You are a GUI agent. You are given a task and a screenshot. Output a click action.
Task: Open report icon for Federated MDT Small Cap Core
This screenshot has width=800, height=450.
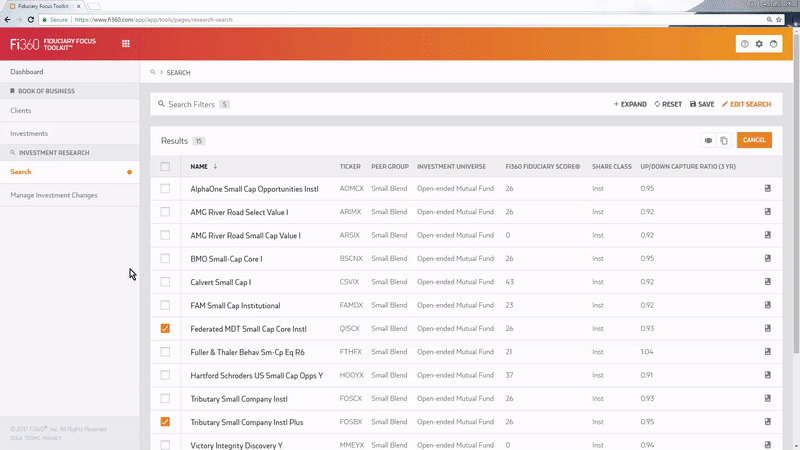[x=767, y=329]
